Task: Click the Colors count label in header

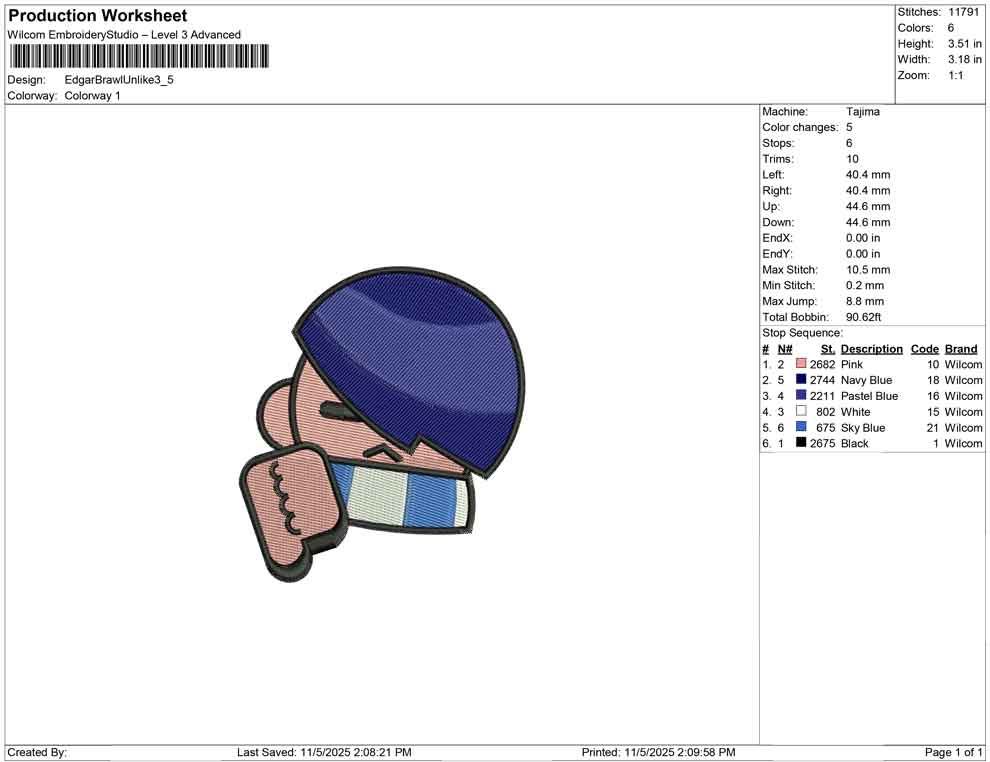Action: (x=915, y=28)
